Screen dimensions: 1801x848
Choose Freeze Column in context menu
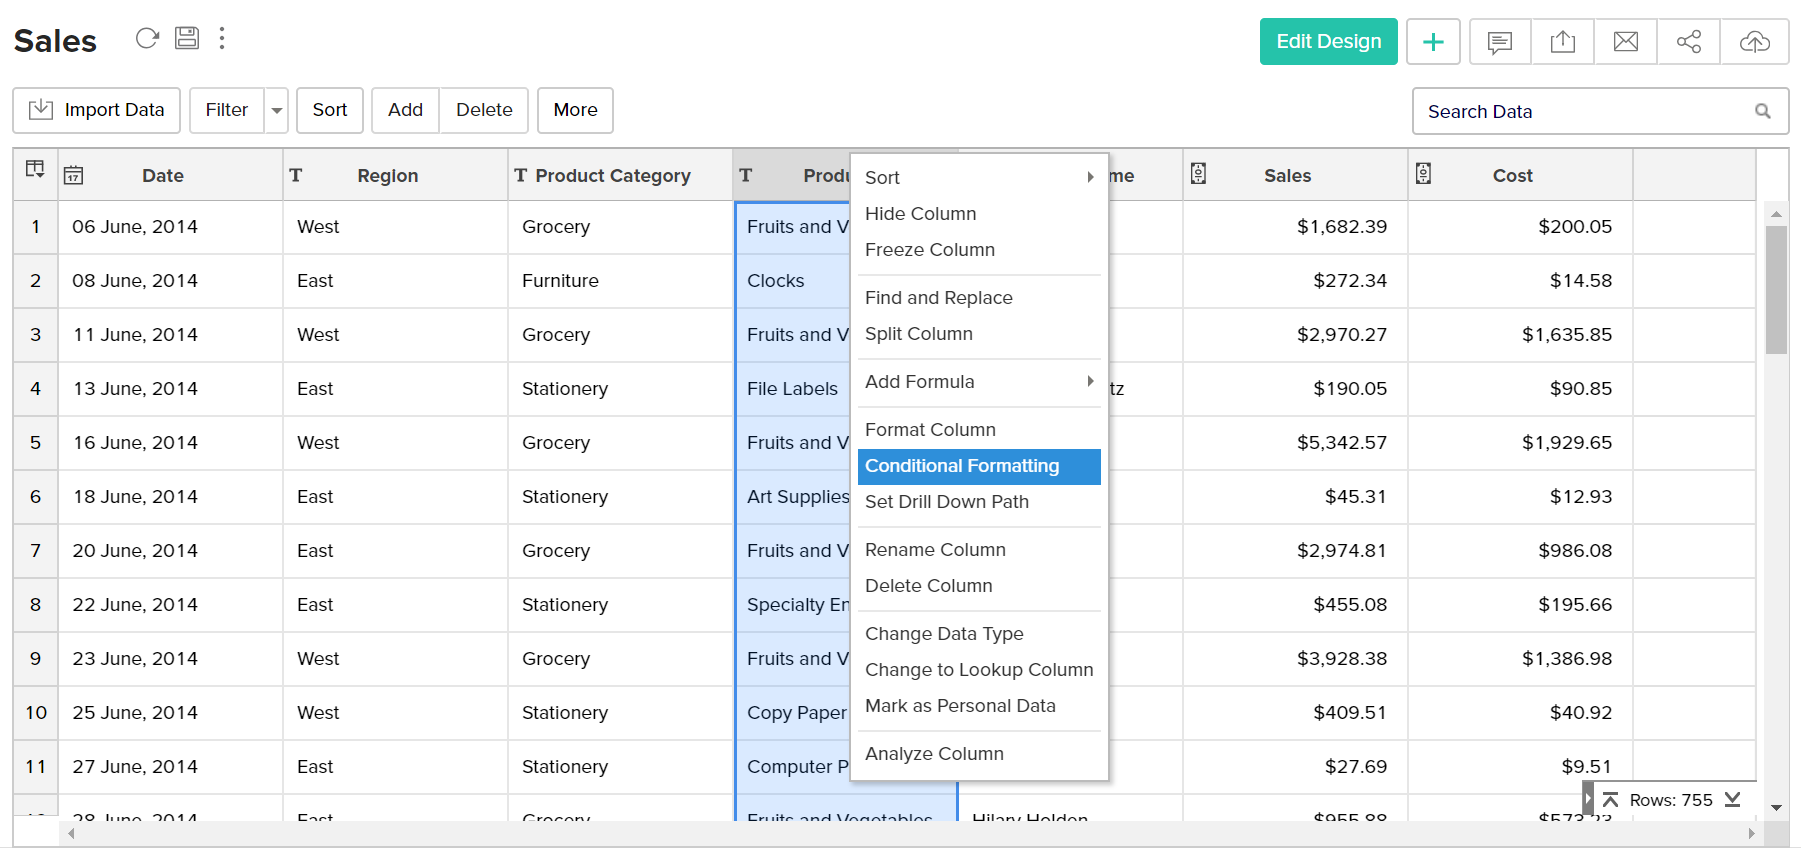click(929, 250)
